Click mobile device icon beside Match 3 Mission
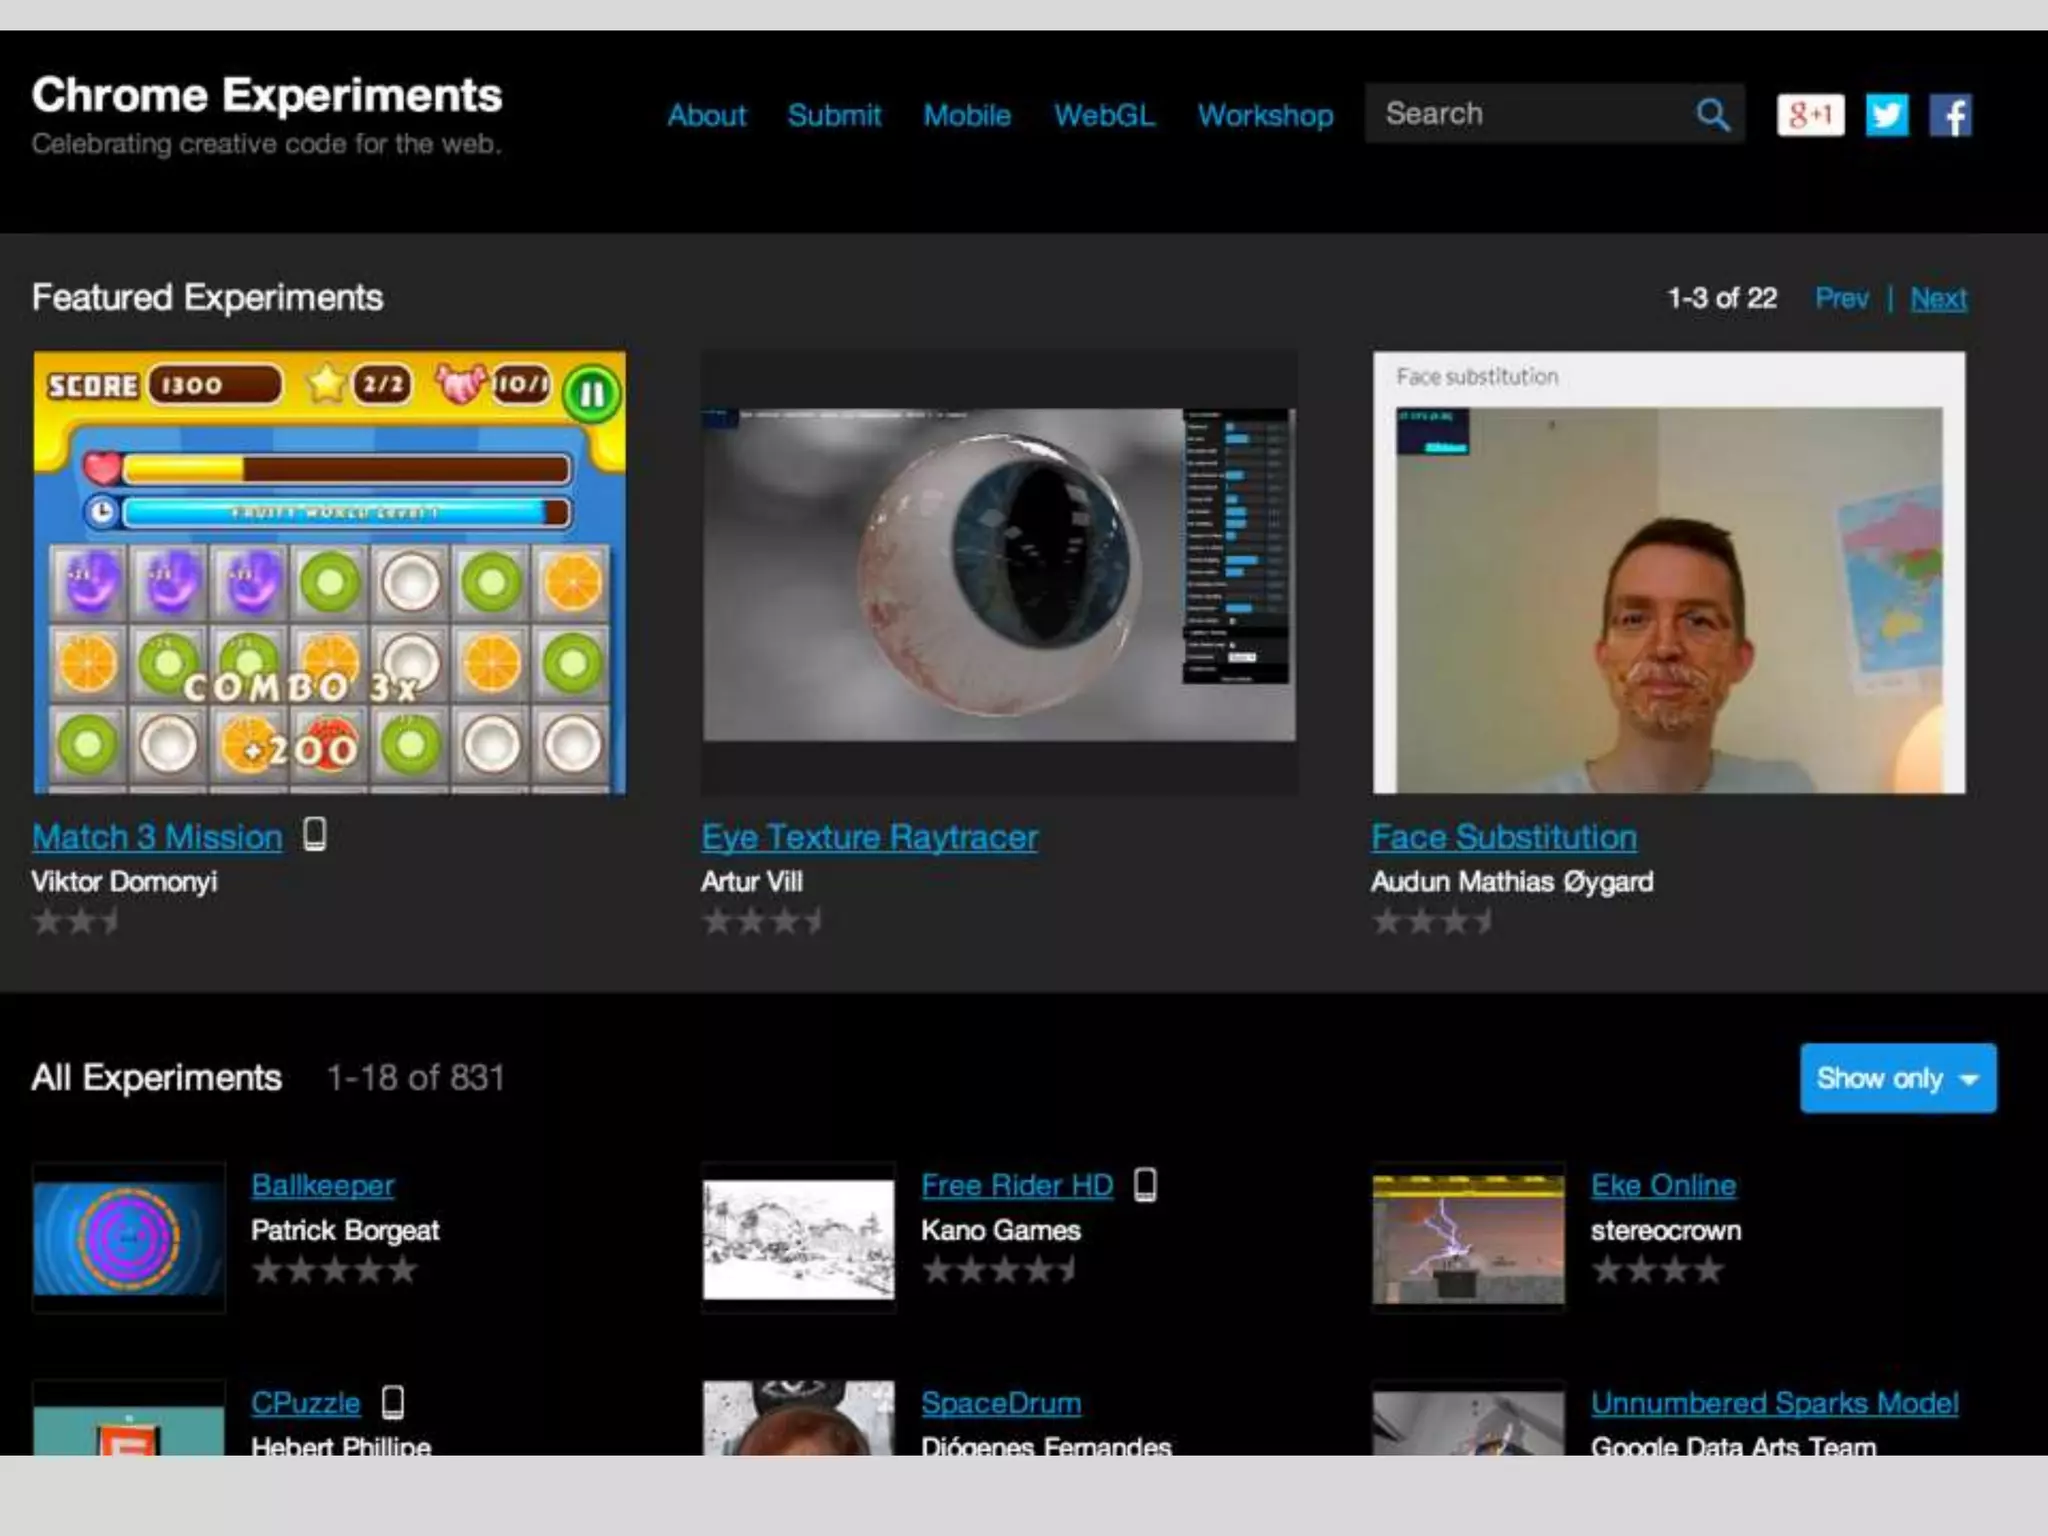Screen dimensions: 2048x1536 (x=315, y=834)
